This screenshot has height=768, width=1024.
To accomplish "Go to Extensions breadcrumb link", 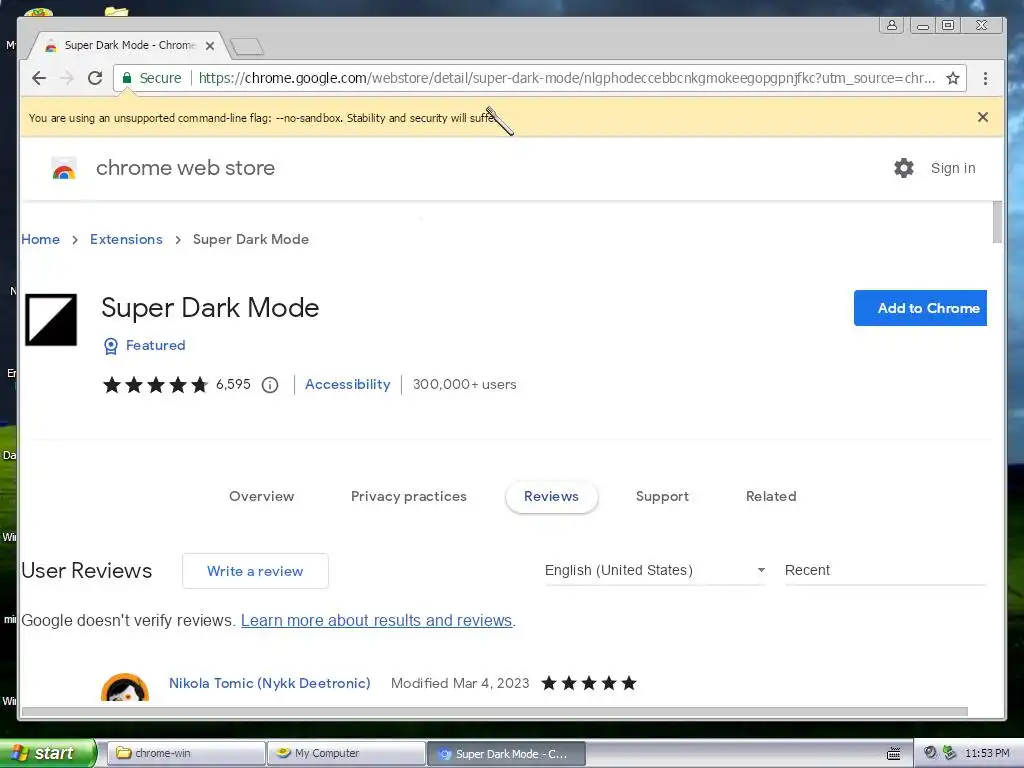I will coord(126,240).
